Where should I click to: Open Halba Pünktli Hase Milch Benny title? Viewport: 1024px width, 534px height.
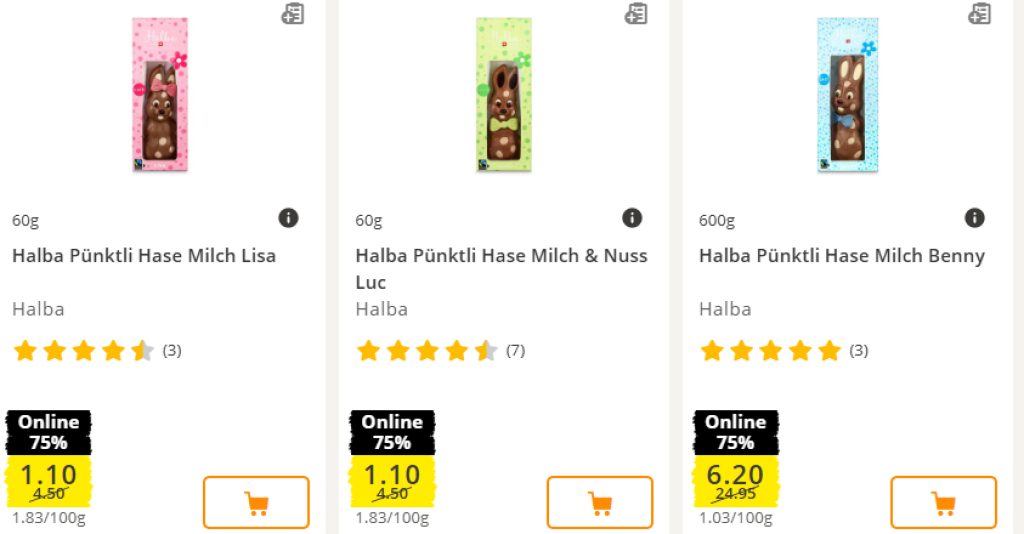[x=842, y=256]
